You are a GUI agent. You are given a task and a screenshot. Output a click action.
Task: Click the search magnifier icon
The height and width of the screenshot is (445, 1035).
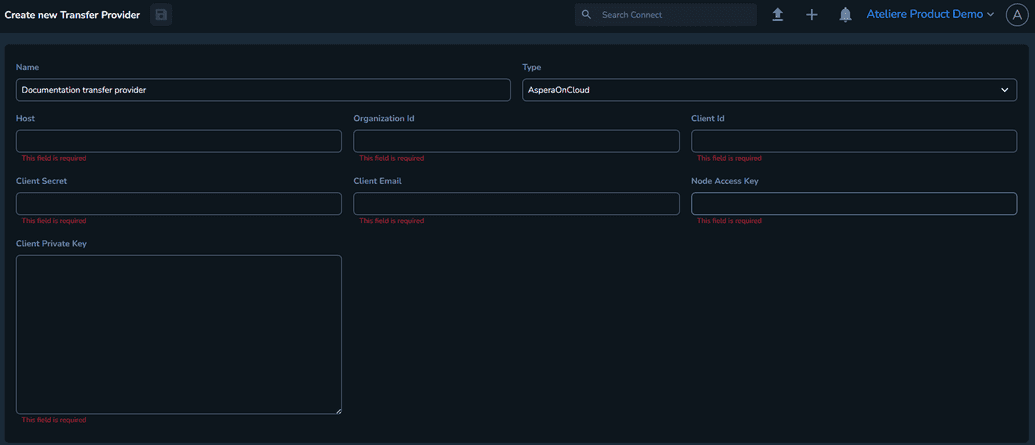[586, 15]
